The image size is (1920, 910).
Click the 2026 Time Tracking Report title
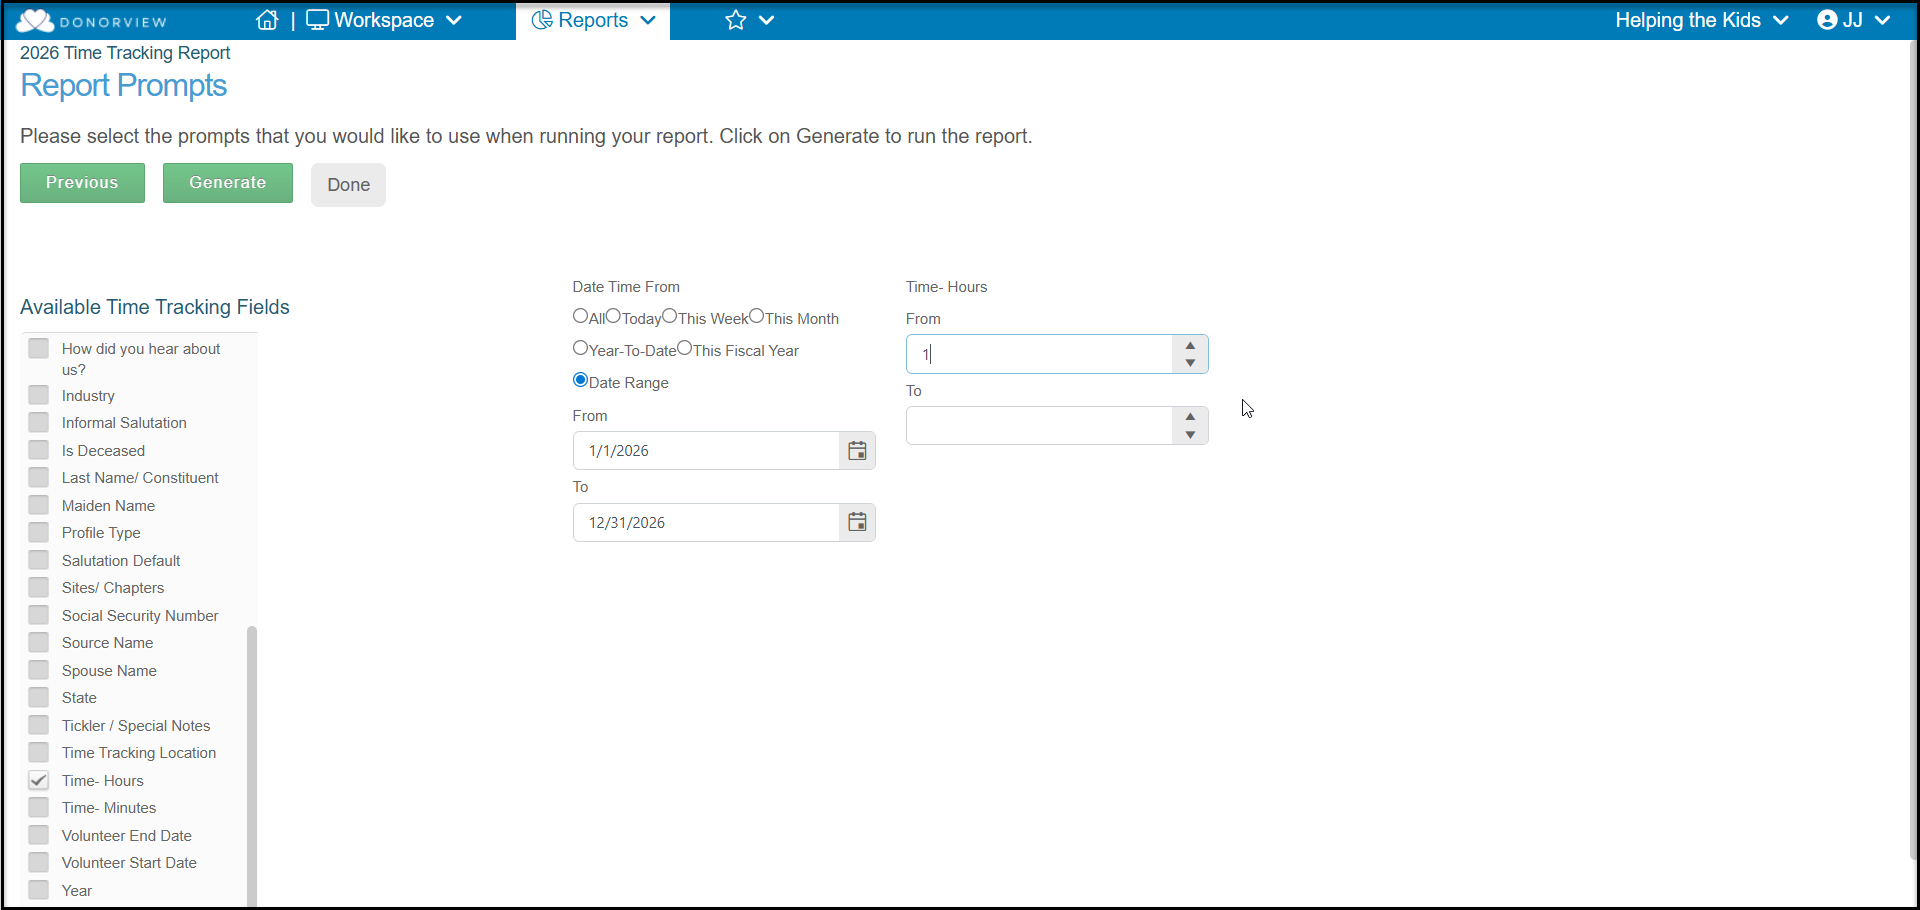[x=125, y=53]
